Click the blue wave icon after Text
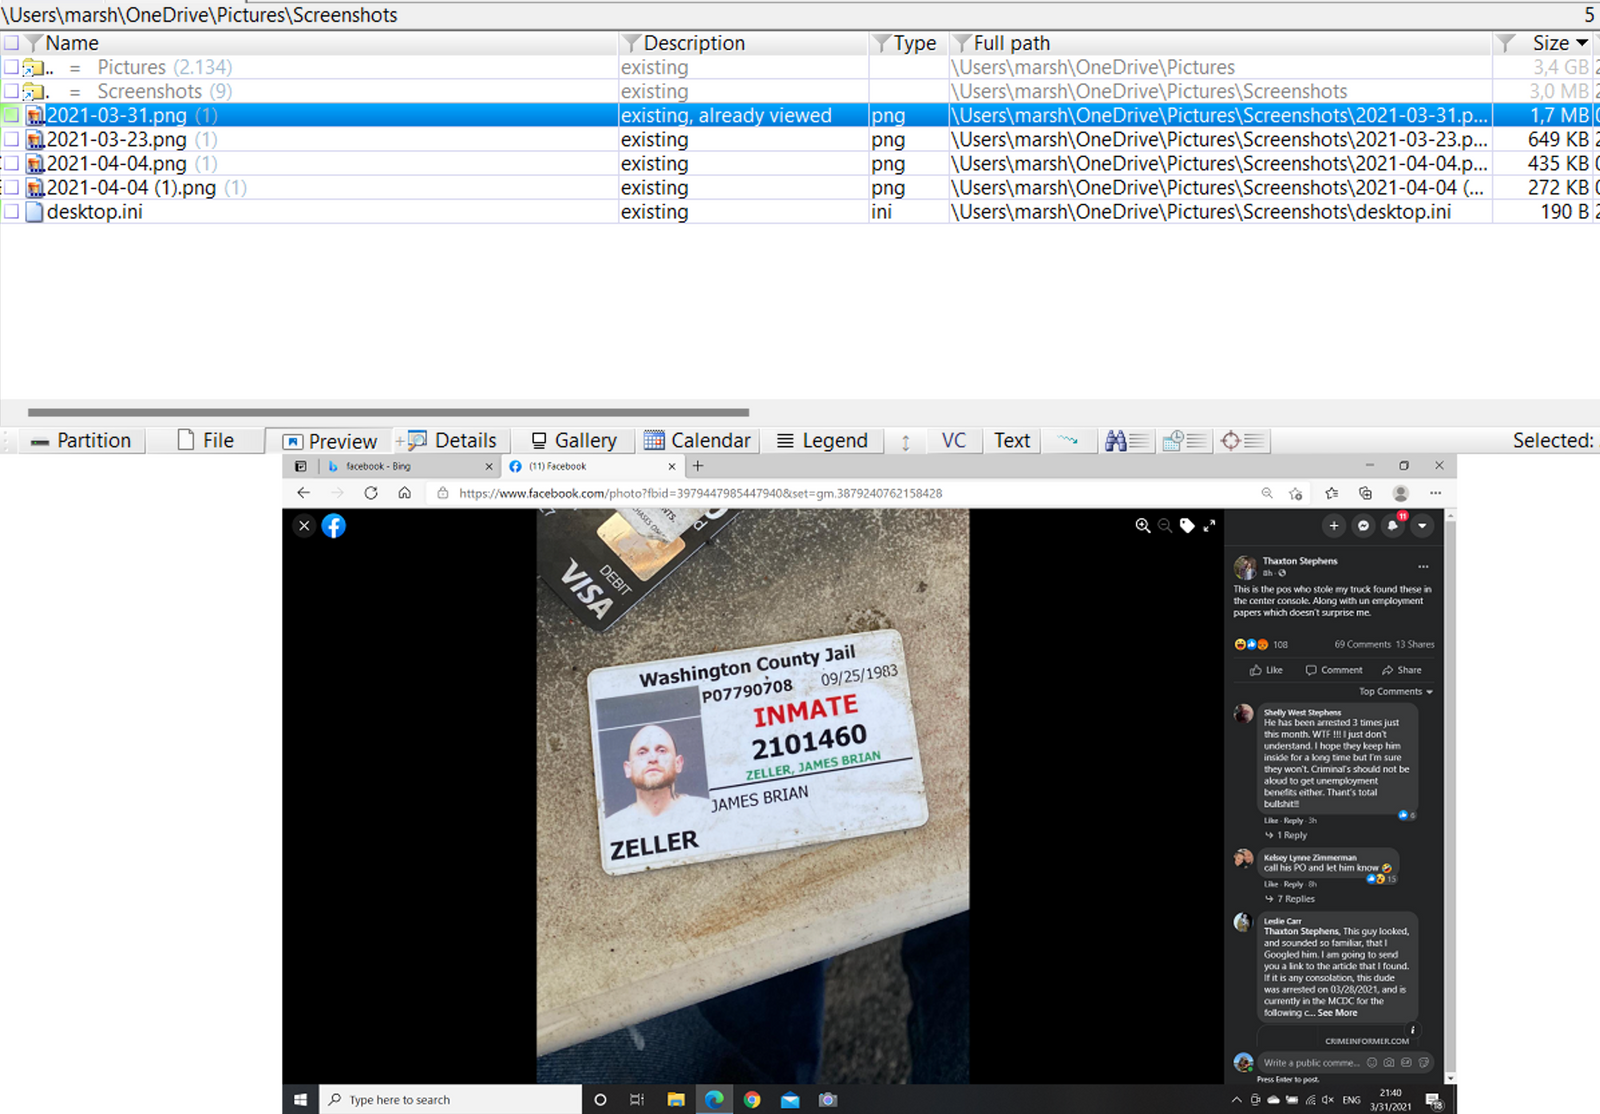This screenshot has height=1114, width=1600. 1068,440
